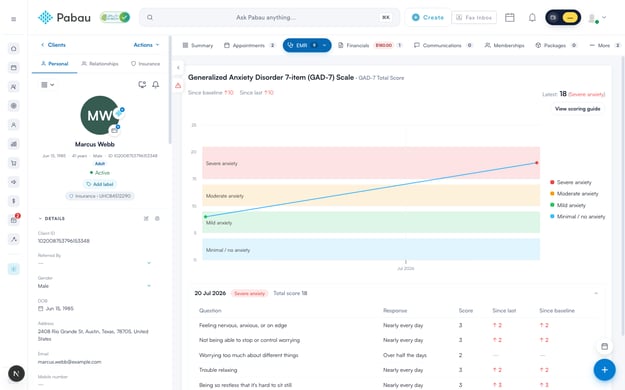Click the client reminder bell icon
The width and height of the screenshot is (625, 390).
tap(156, 85)
